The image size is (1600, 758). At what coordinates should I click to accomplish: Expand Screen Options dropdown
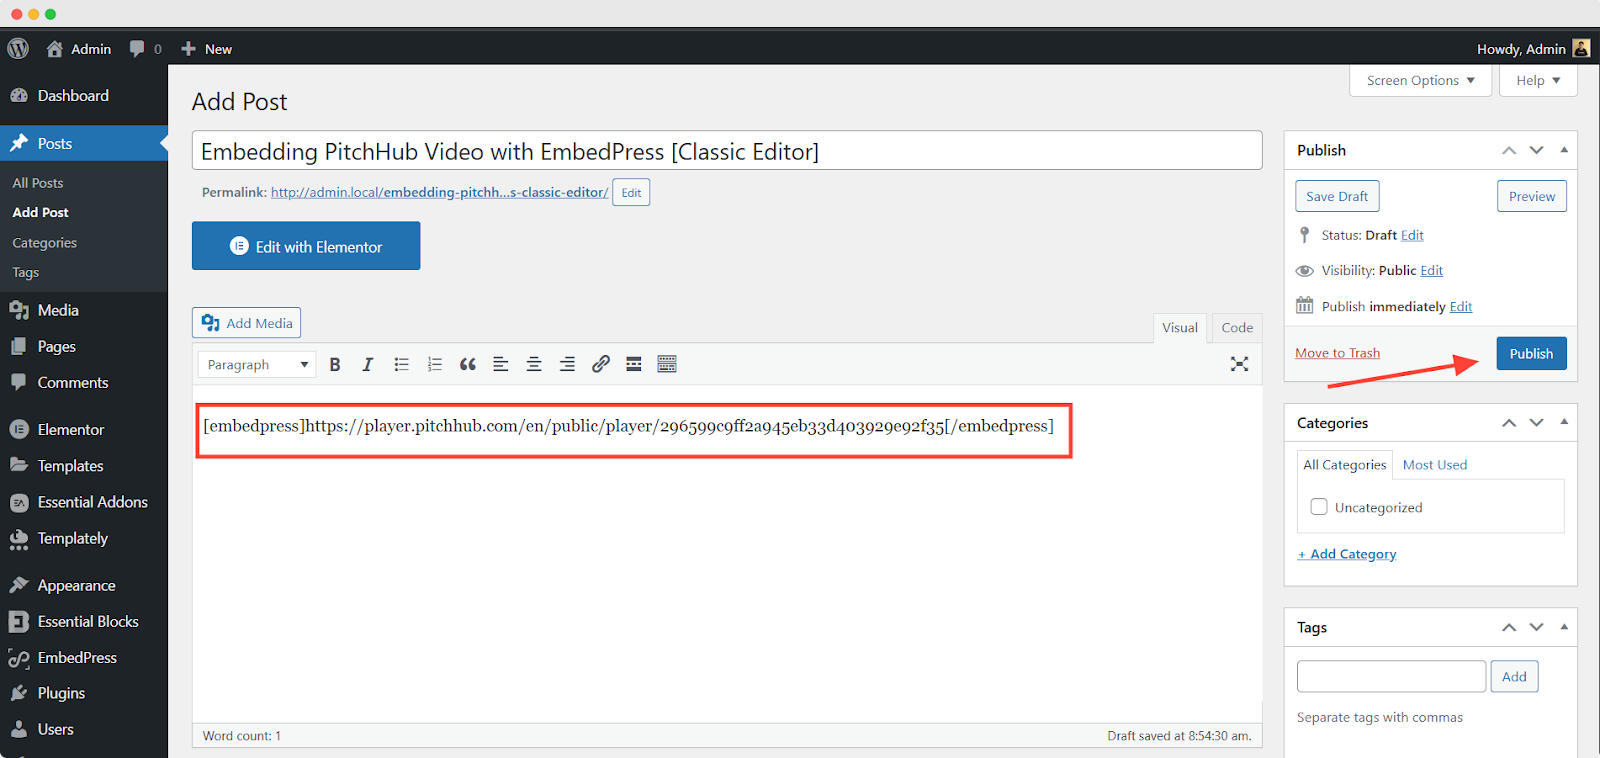pyautogui.click(x=1420, y=80)
